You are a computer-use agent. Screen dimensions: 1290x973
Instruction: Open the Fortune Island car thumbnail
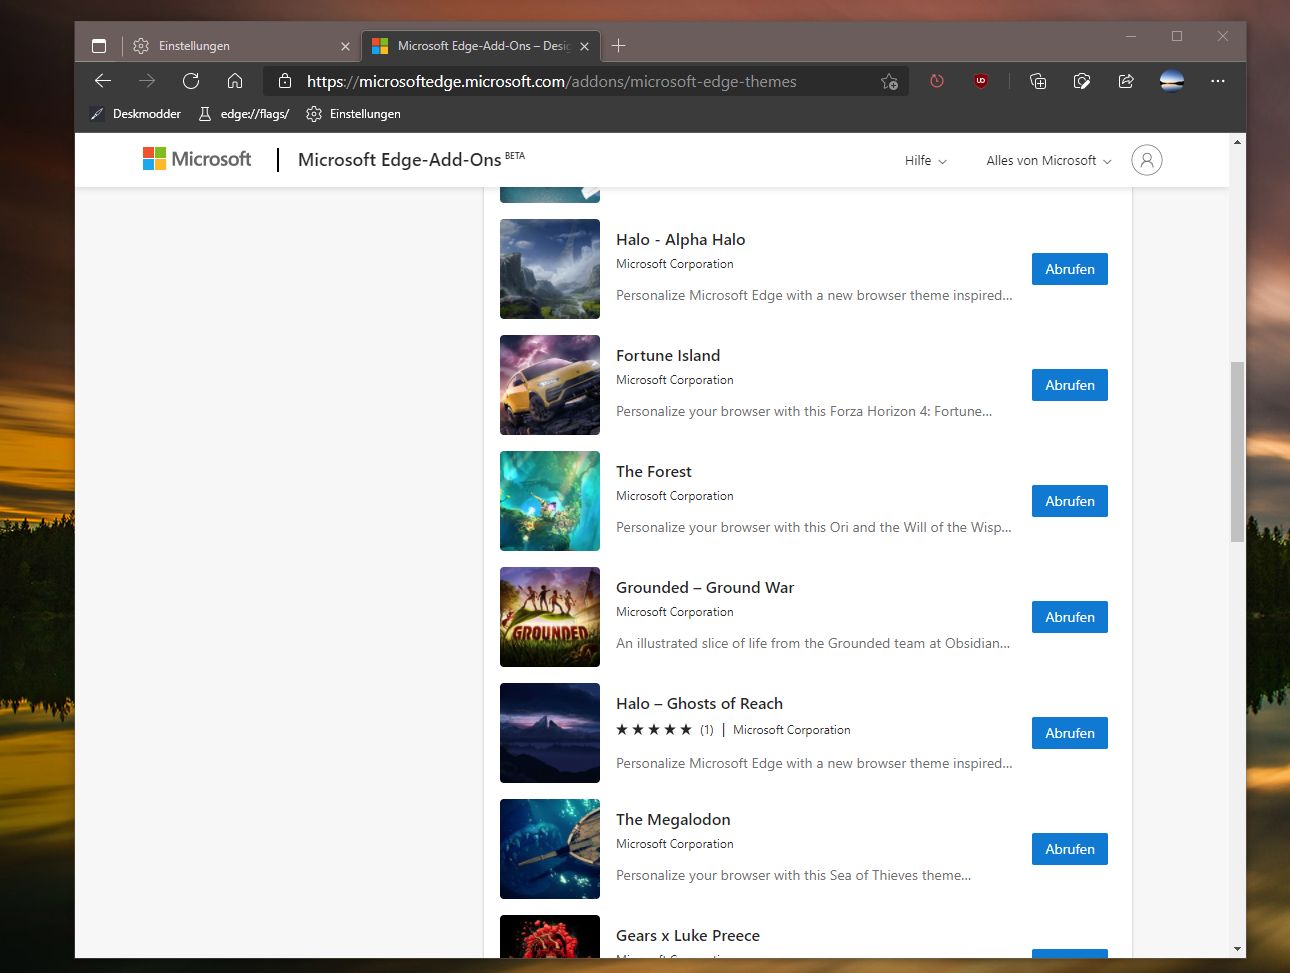(x=550, y=385)
